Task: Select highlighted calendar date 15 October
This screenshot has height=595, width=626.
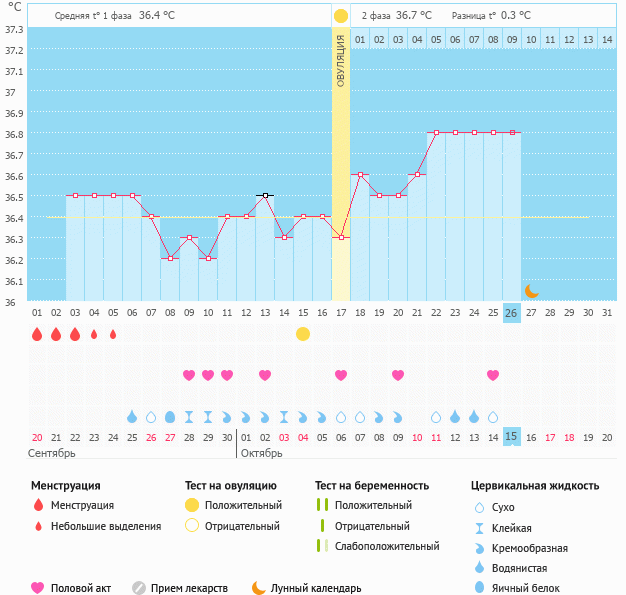Action: (511, 436)
